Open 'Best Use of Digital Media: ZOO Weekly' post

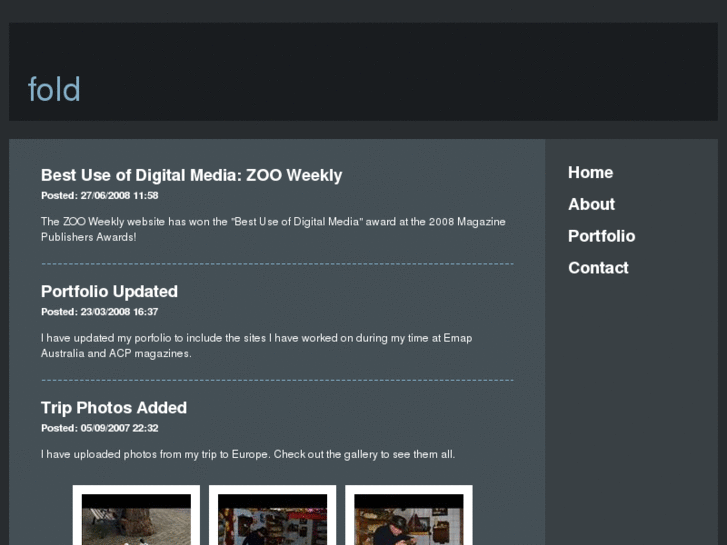coord(191,175)
